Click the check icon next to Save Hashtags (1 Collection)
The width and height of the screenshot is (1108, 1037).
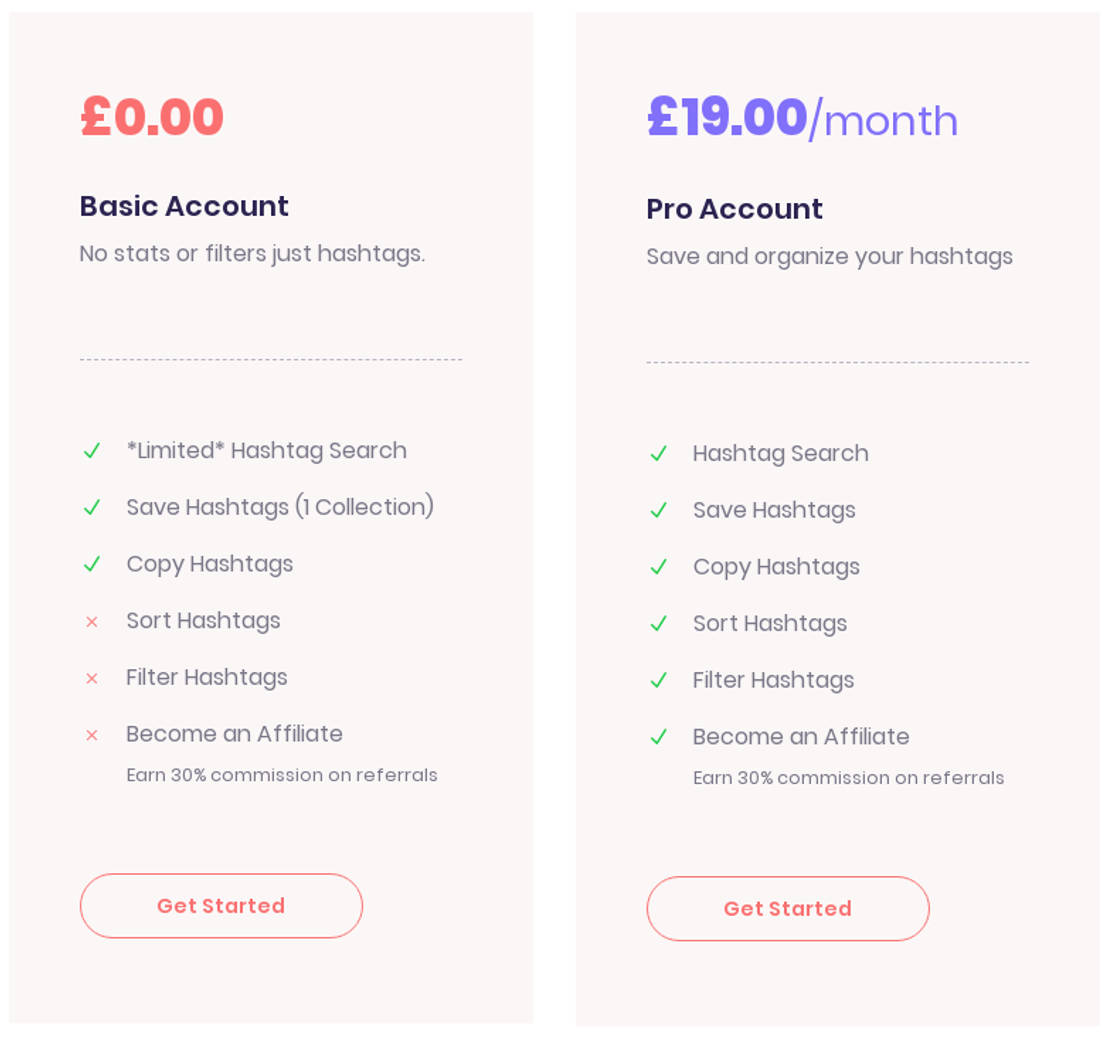pos(92,507)
